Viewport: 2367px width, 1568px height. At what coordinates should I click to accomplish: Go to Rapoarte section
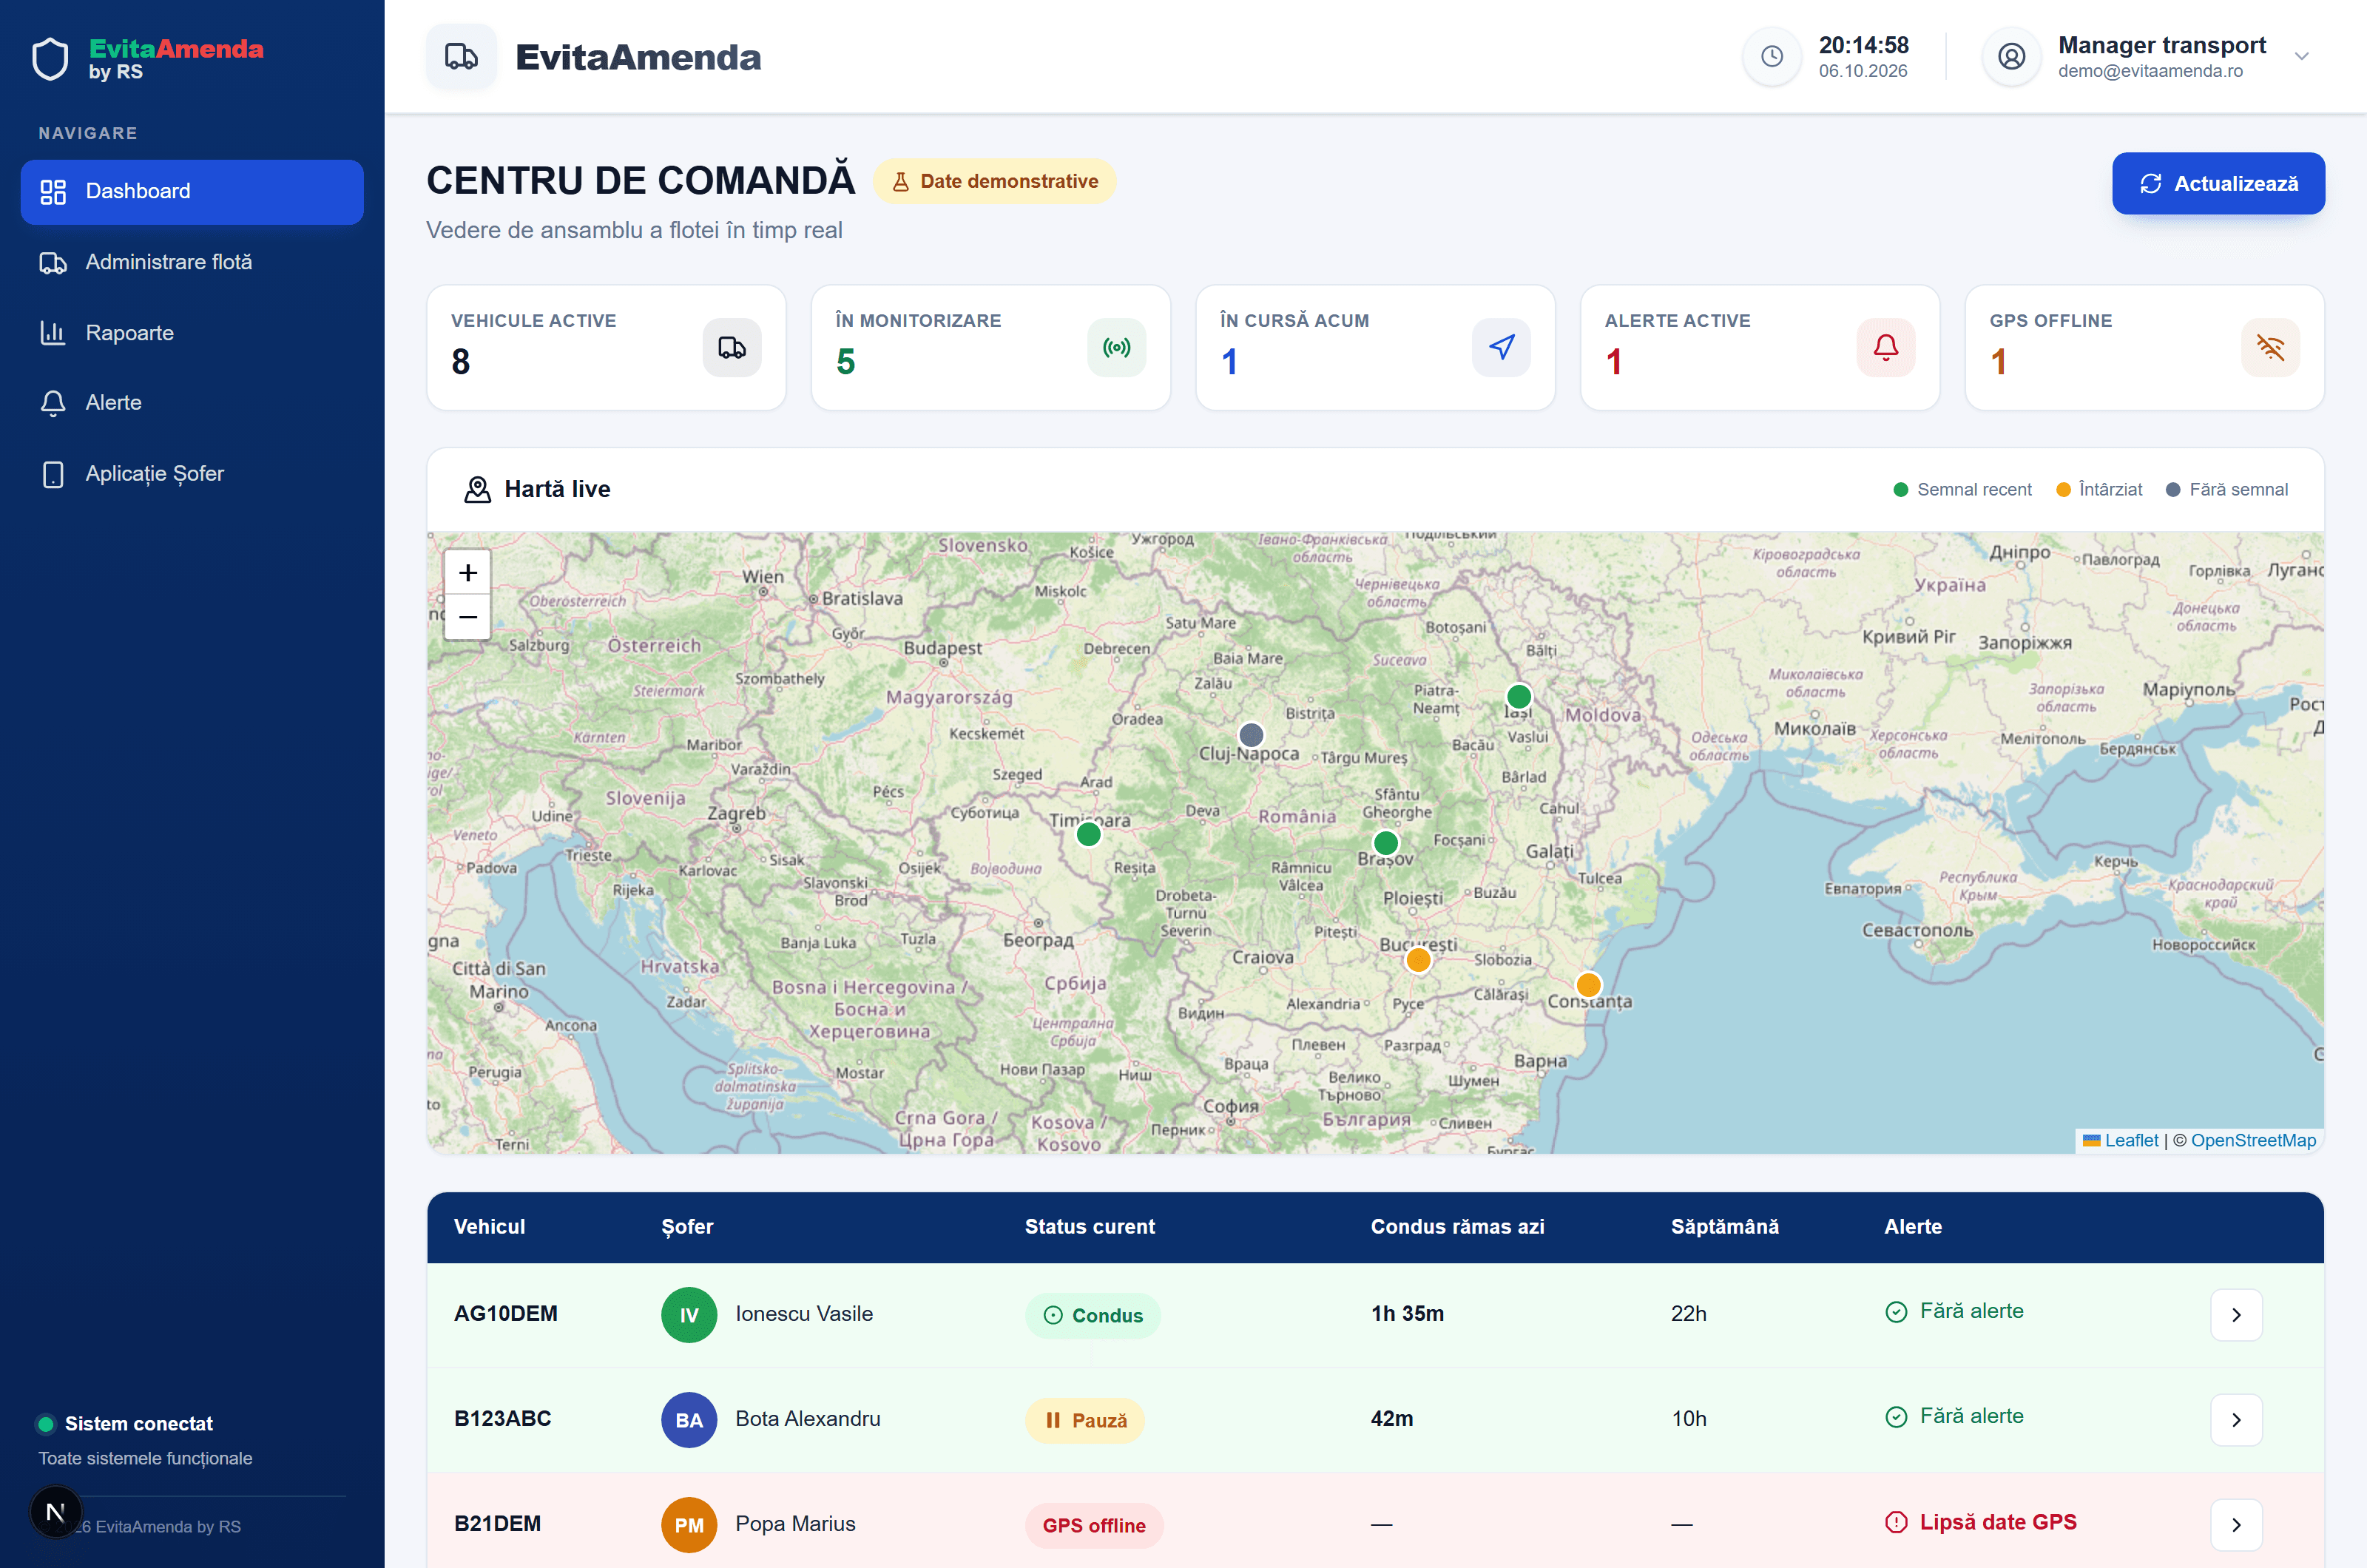(x=192, y=333)
